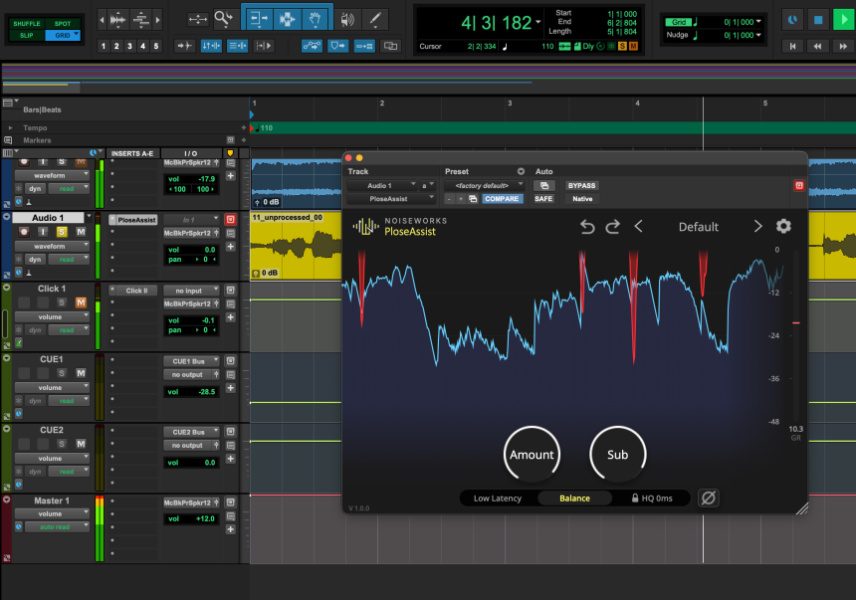Mute the Audio 1 track
This screenshot has width=856, height=600.
[x=81, y=231]
